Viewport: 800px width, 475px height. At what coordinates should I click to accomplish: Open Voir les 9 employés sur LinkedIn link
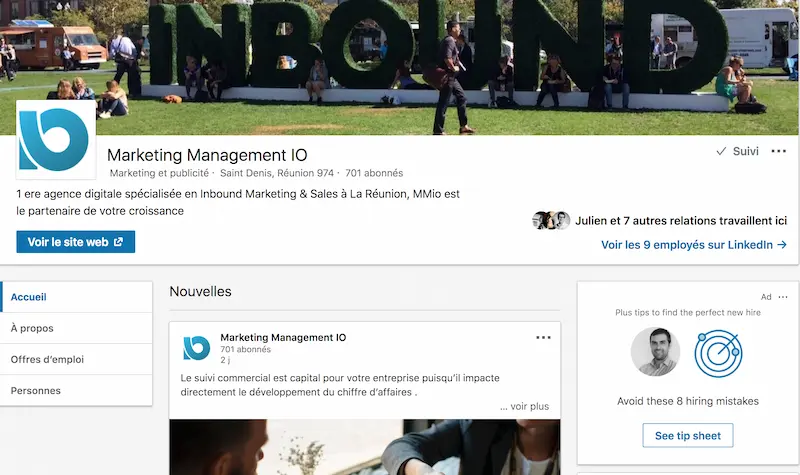click(694, 245)
